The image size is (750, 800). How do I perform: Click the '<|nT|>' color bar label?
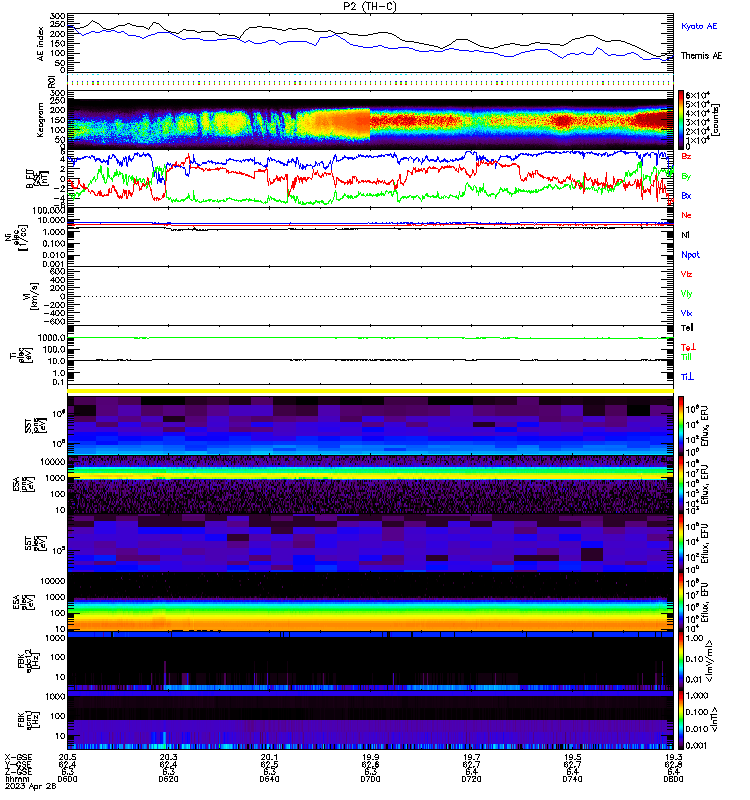[714, 720]
